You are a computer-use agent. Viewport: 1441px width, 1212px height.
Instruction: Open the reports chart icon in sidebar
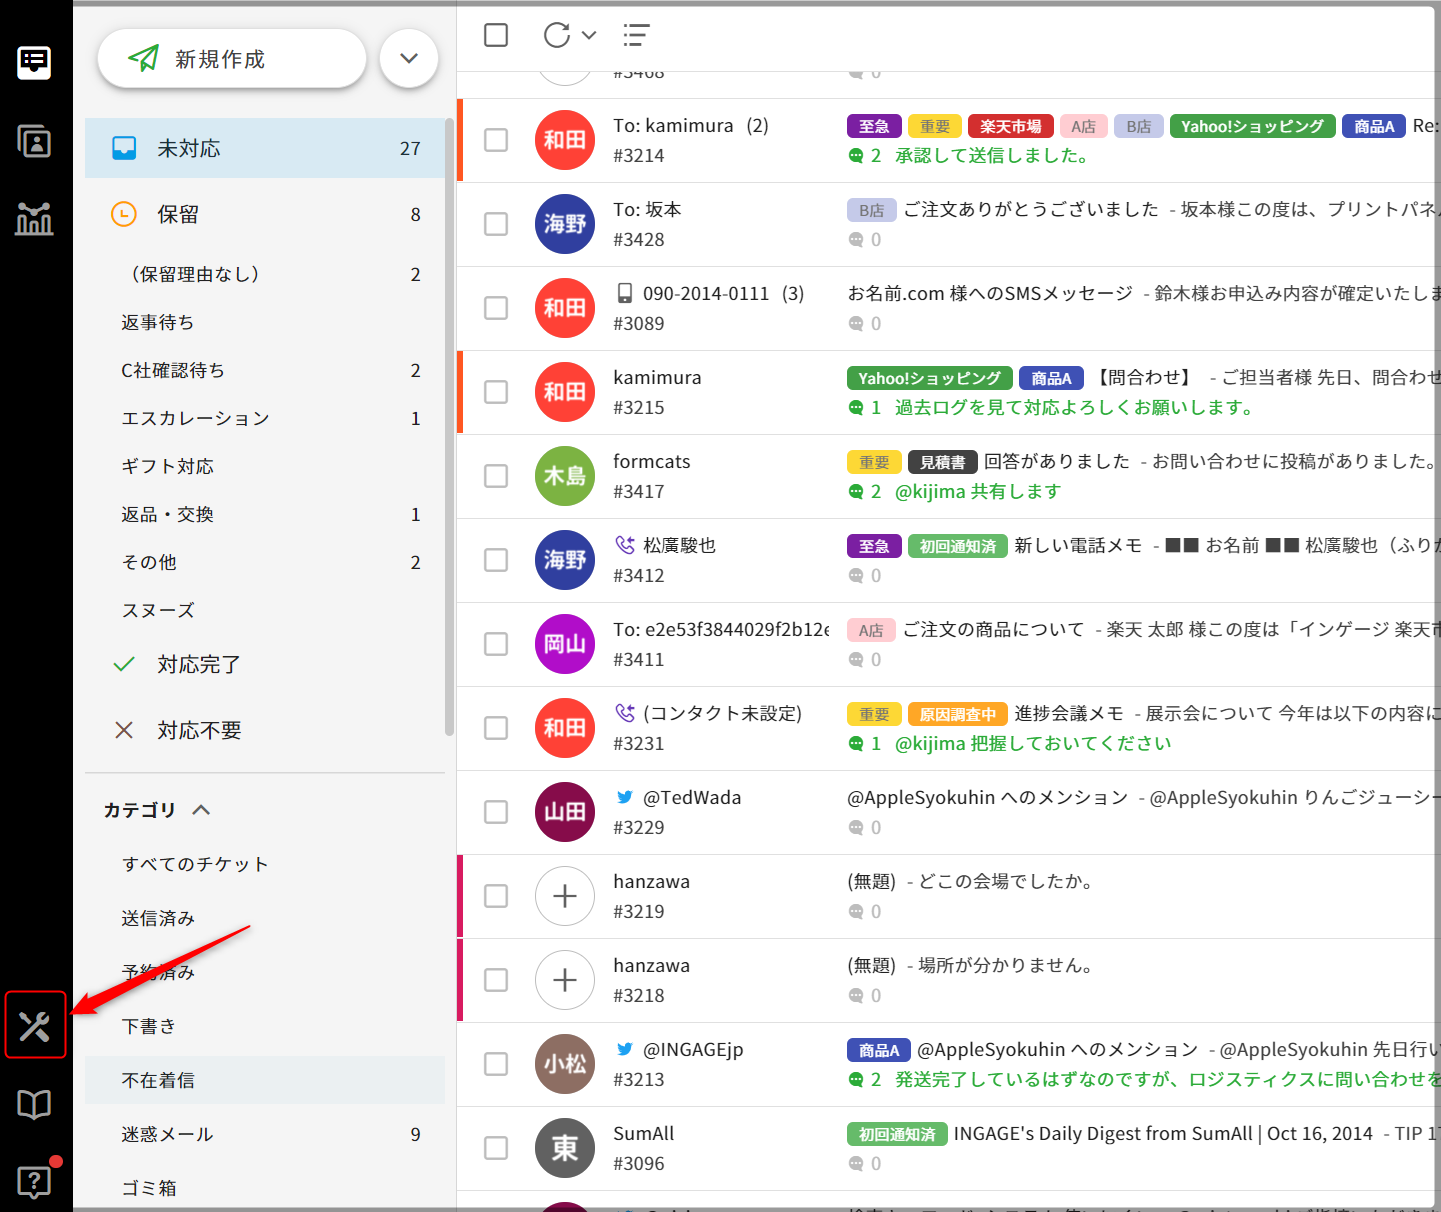35,218
